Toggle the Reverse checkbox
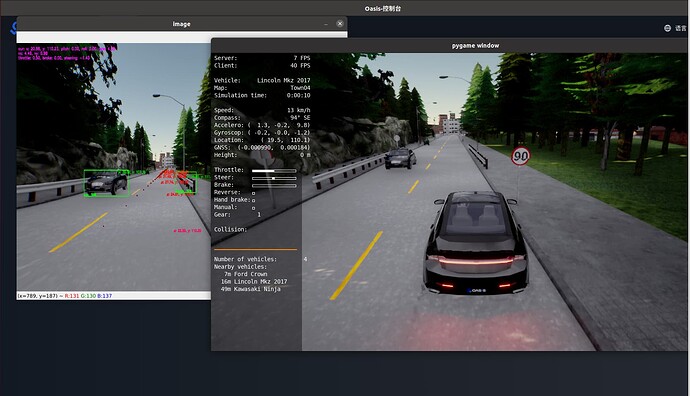Screen dimensions: 690x396 (x=253, y=193)
